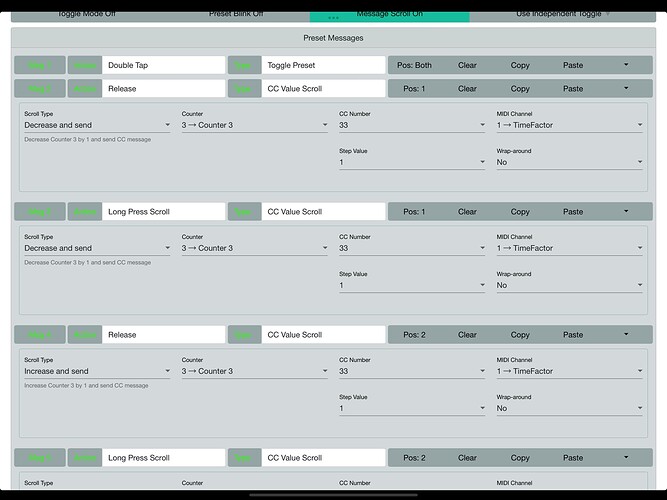Toggle the Toggle Mode Off switch
667x500 pixels.
pos(86,15)
